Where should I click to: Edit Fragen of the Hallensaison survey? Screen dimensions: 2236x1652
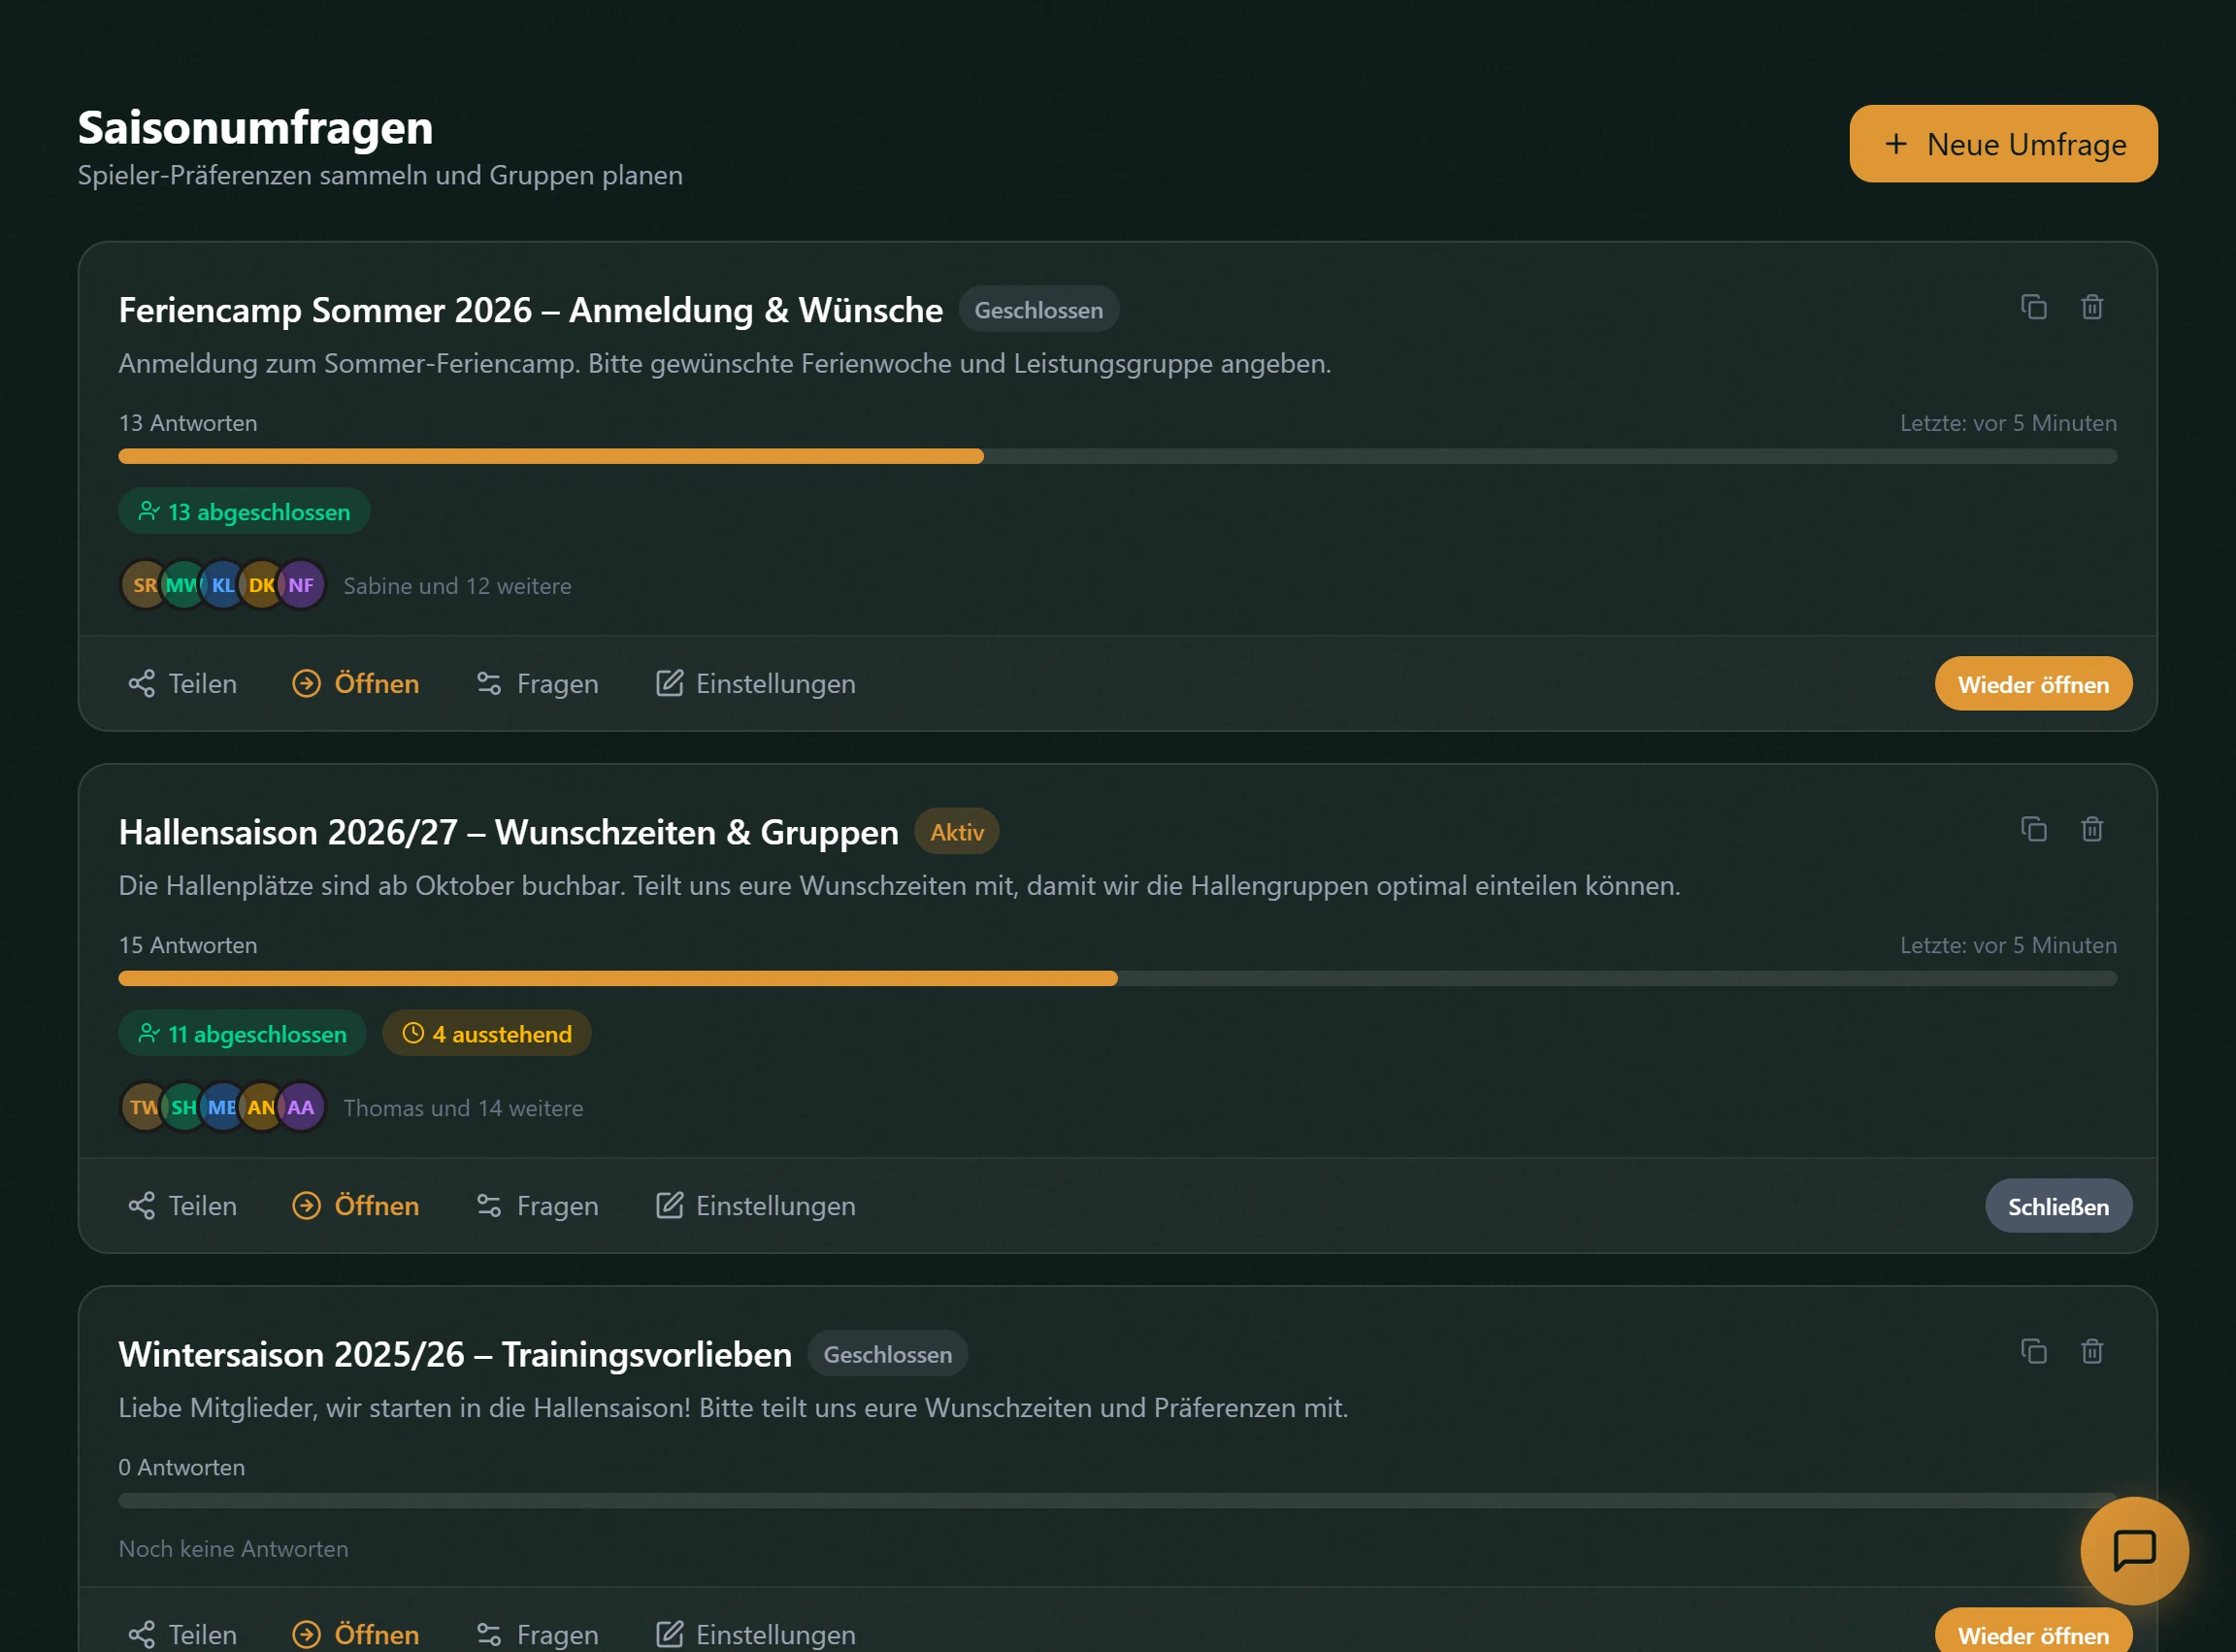point(538,1206)
